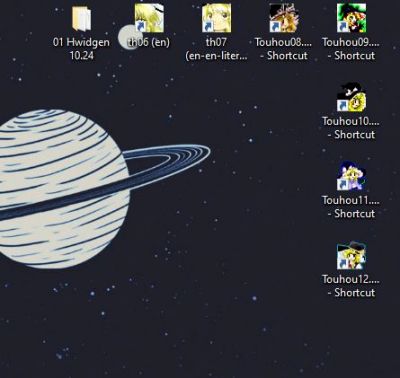Select the Touhou10 shortcut icon image
This screenshot has width=400, height=378.
[x=351, y=97]
